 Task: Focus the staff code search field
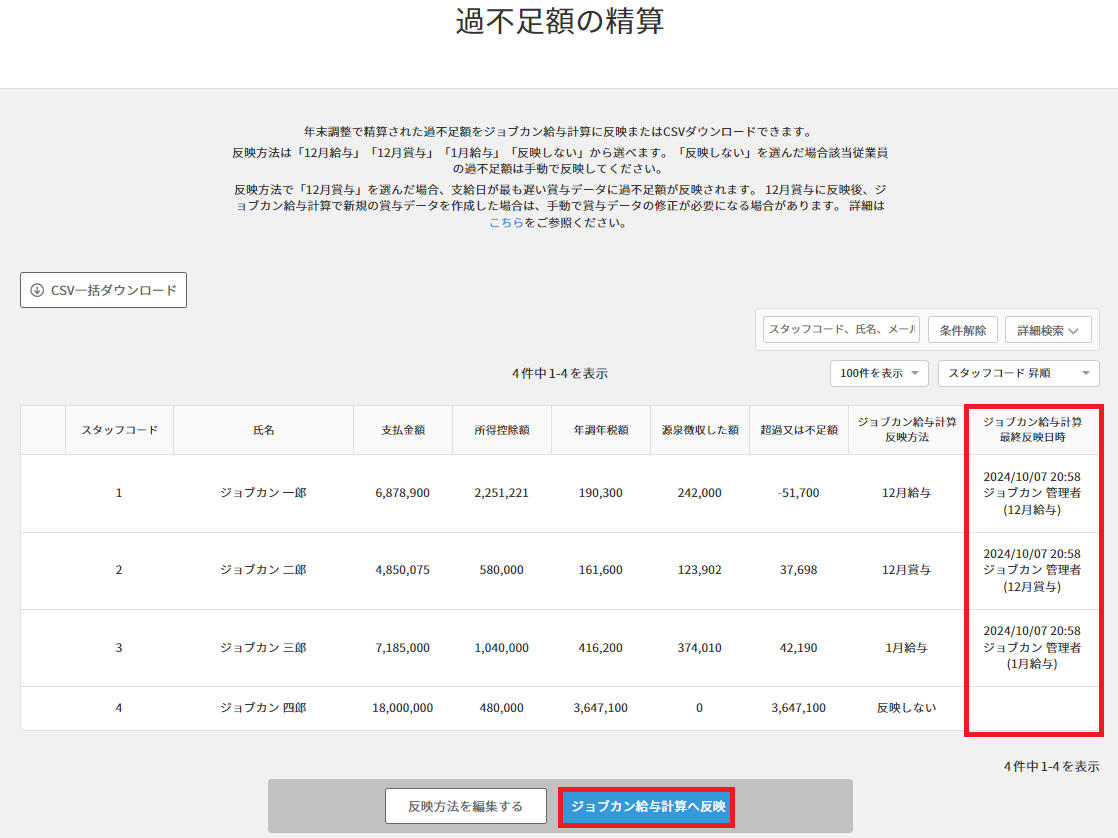pyautogui.click(x=841, y=330)
